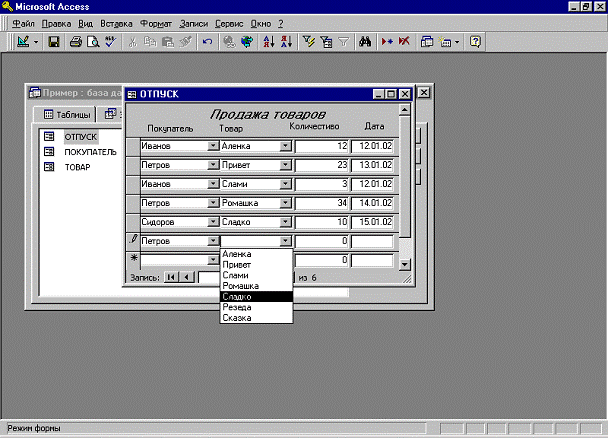Open the Help icon in the toolbar

[475, 42]
